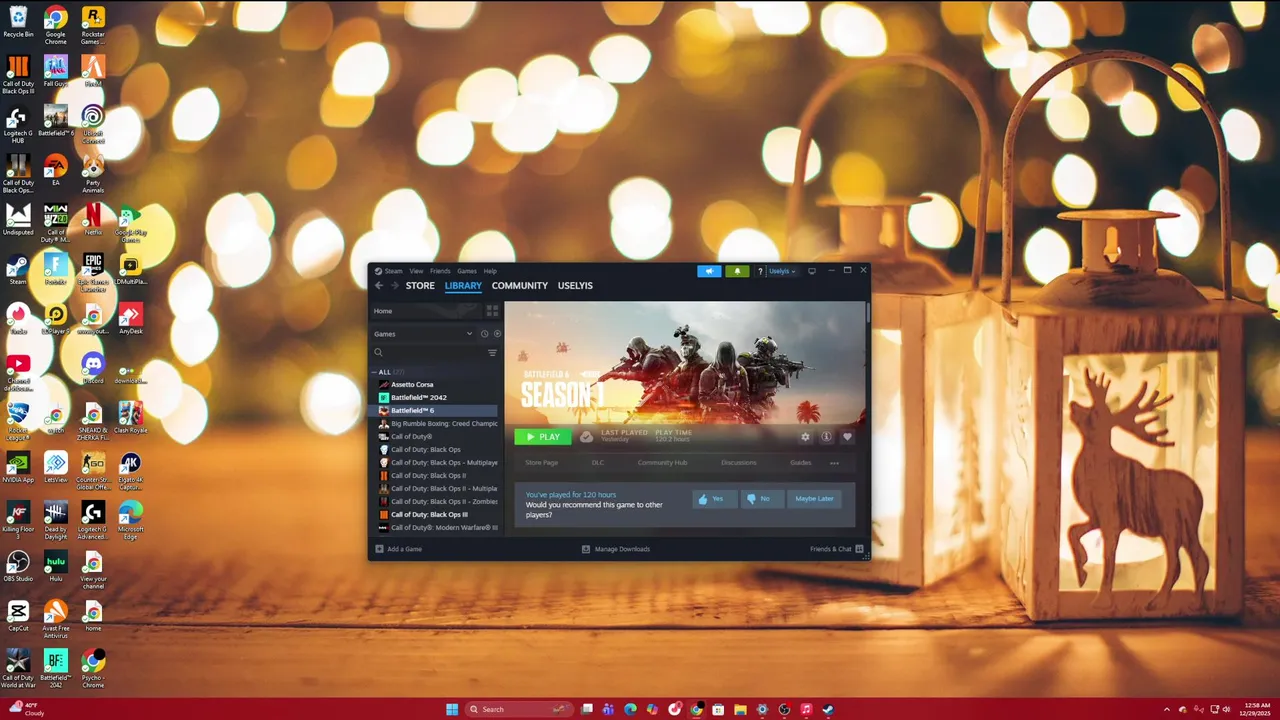Open the Uselyis account dropdown
The image size is (1280, 720).
click(x=782, y=271)
